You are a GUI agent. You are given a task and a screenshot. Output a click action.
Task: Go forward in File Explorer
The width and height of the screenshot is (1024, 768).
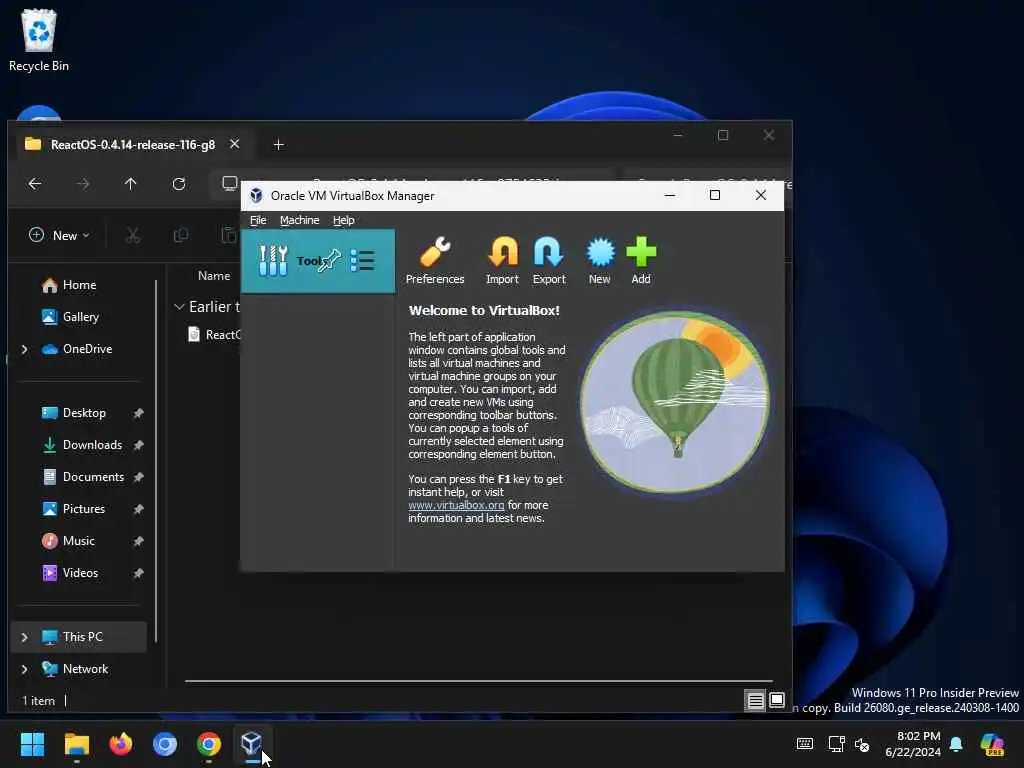83,184
